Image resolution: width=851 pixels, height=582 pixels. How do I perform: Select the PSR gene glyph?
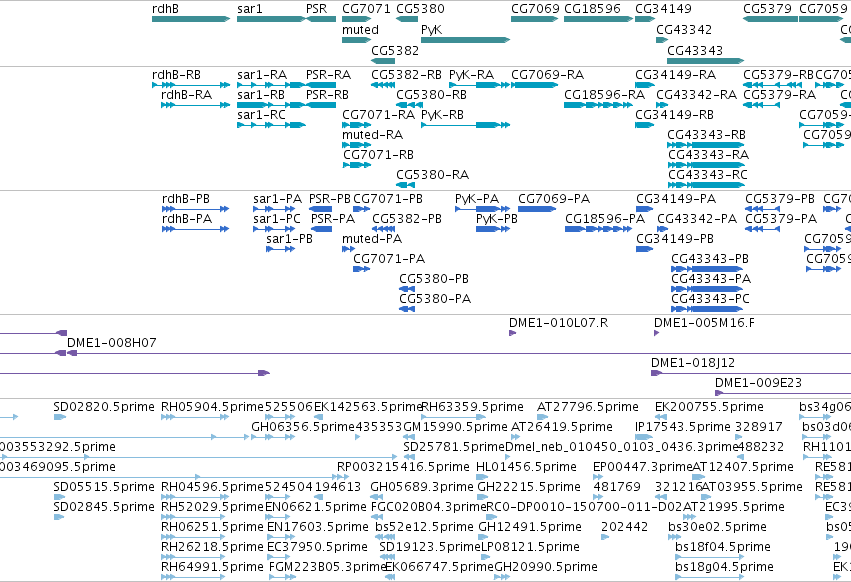click(x=321, y=19)
